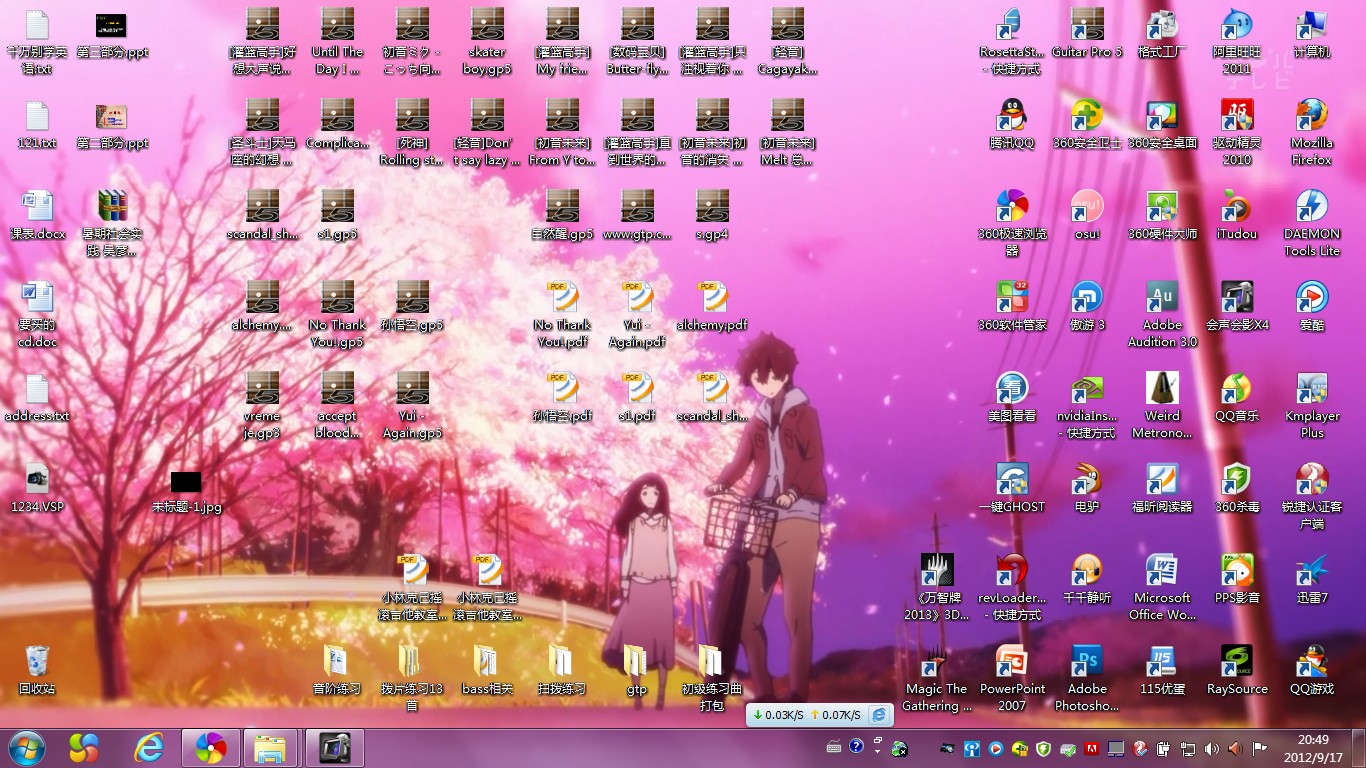Switch to the Windows Explorer taskbar window
The height and width of the screenshot is (768, 1366).
point(270,747)
